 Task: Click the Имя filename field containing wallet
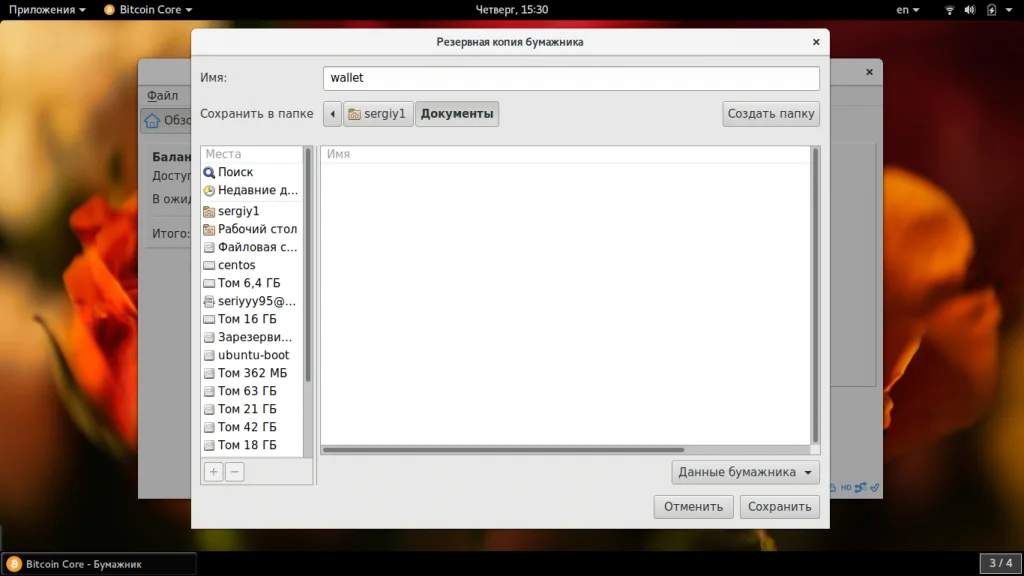[x=571, y=78]
